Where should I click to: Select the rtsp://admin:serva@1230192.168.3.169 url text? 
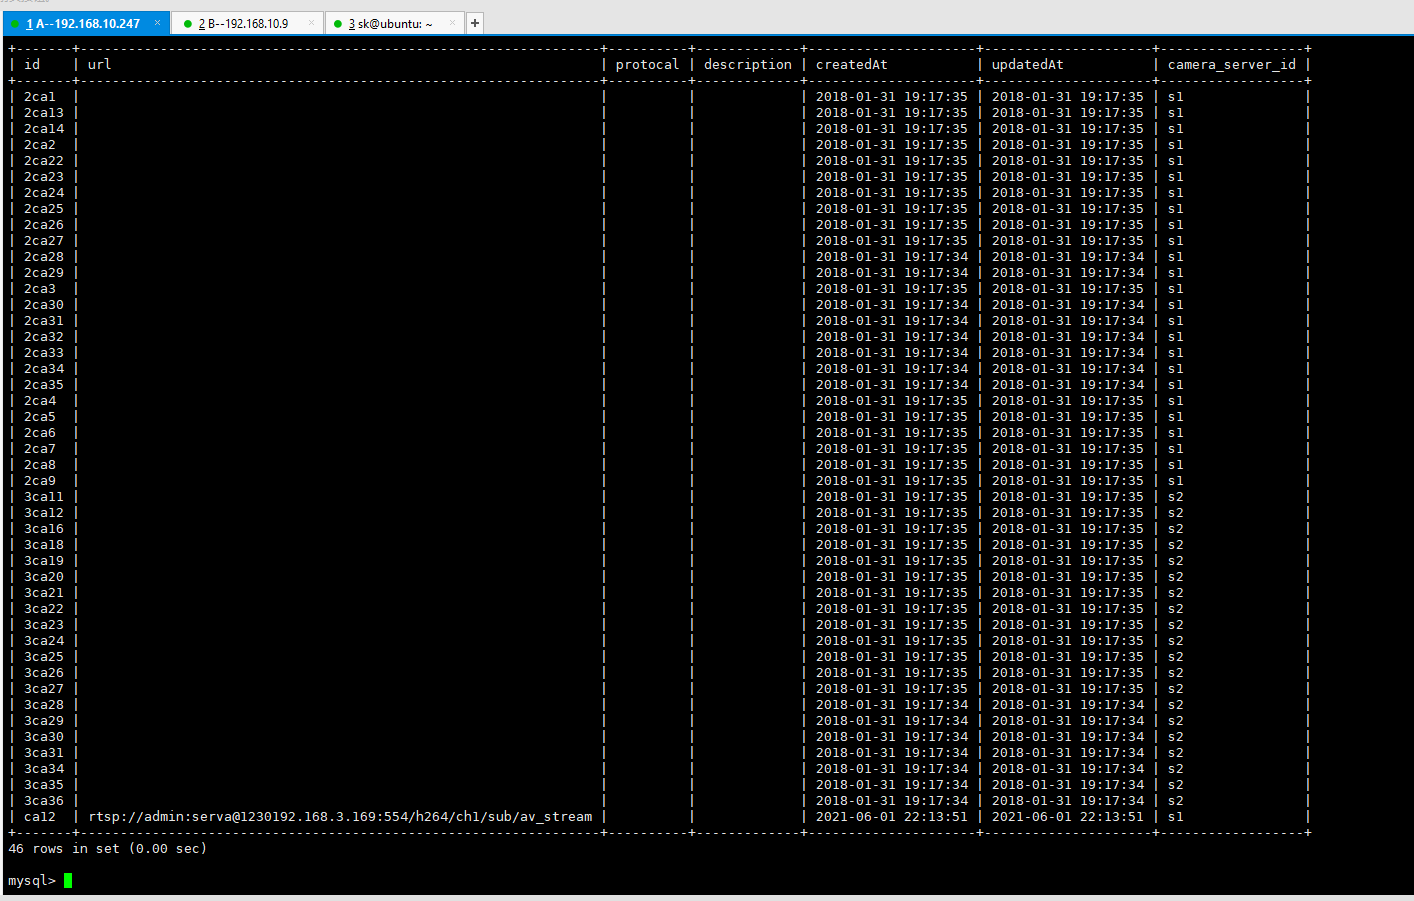pos(340,816)
